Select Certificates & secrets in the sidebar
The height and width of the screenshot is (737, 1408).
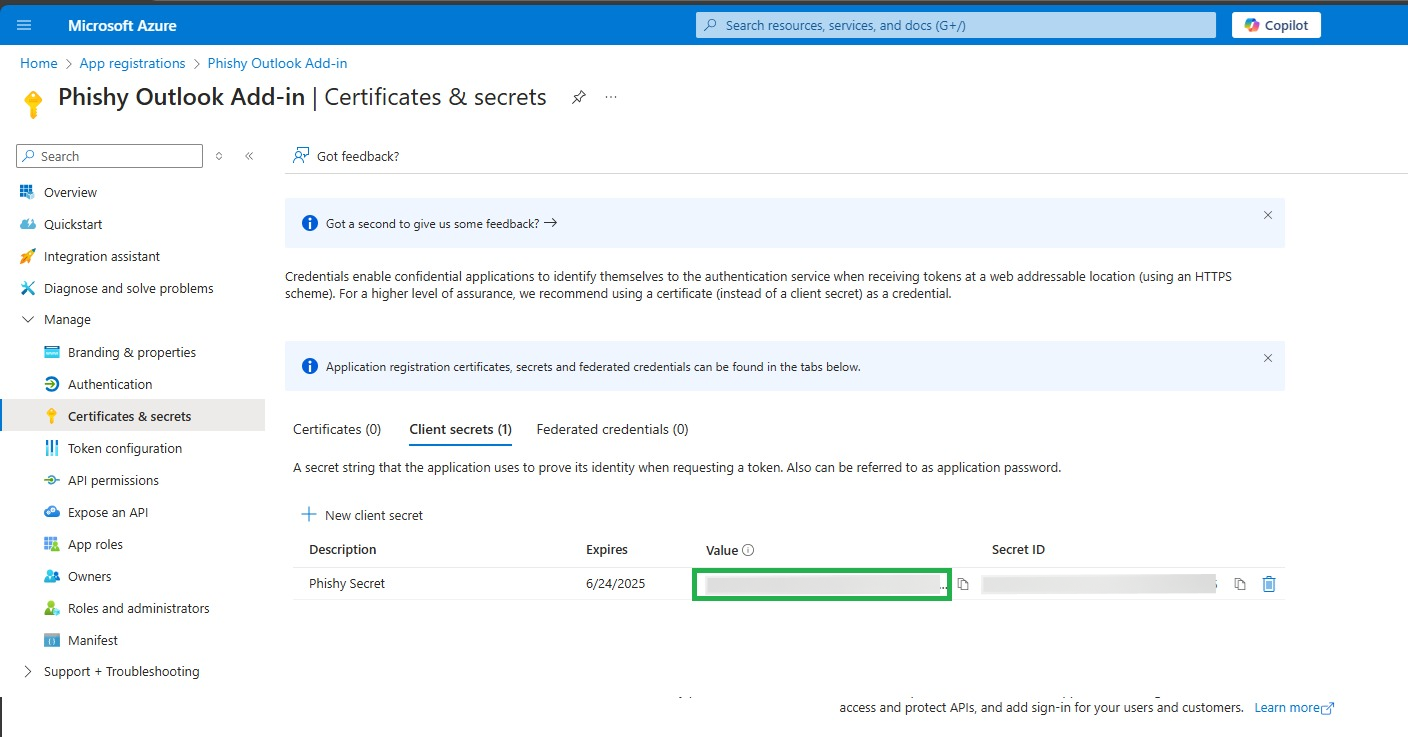point(134,416)
